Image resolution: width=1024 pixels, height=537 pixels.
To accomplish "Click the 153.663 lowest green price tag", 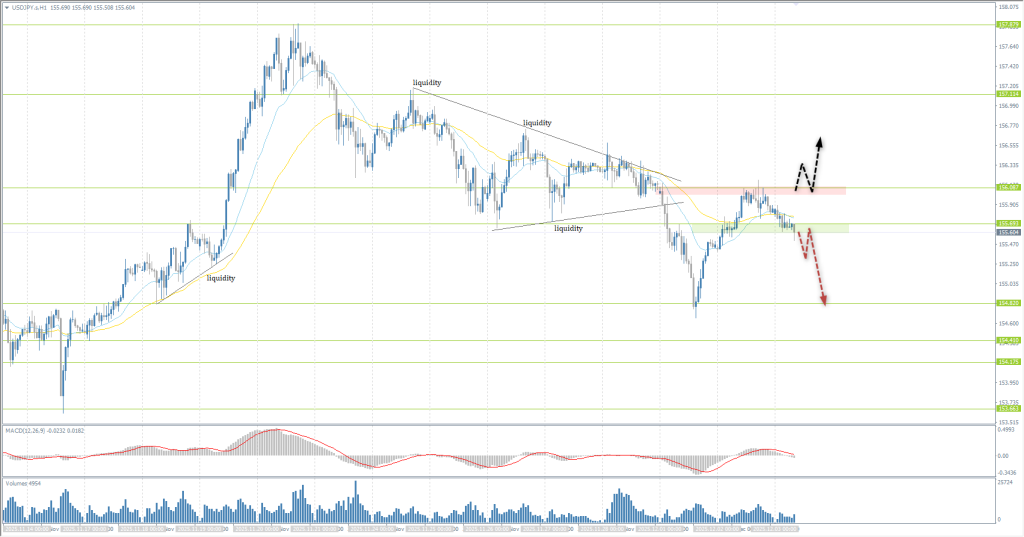I will point(1007,408).
